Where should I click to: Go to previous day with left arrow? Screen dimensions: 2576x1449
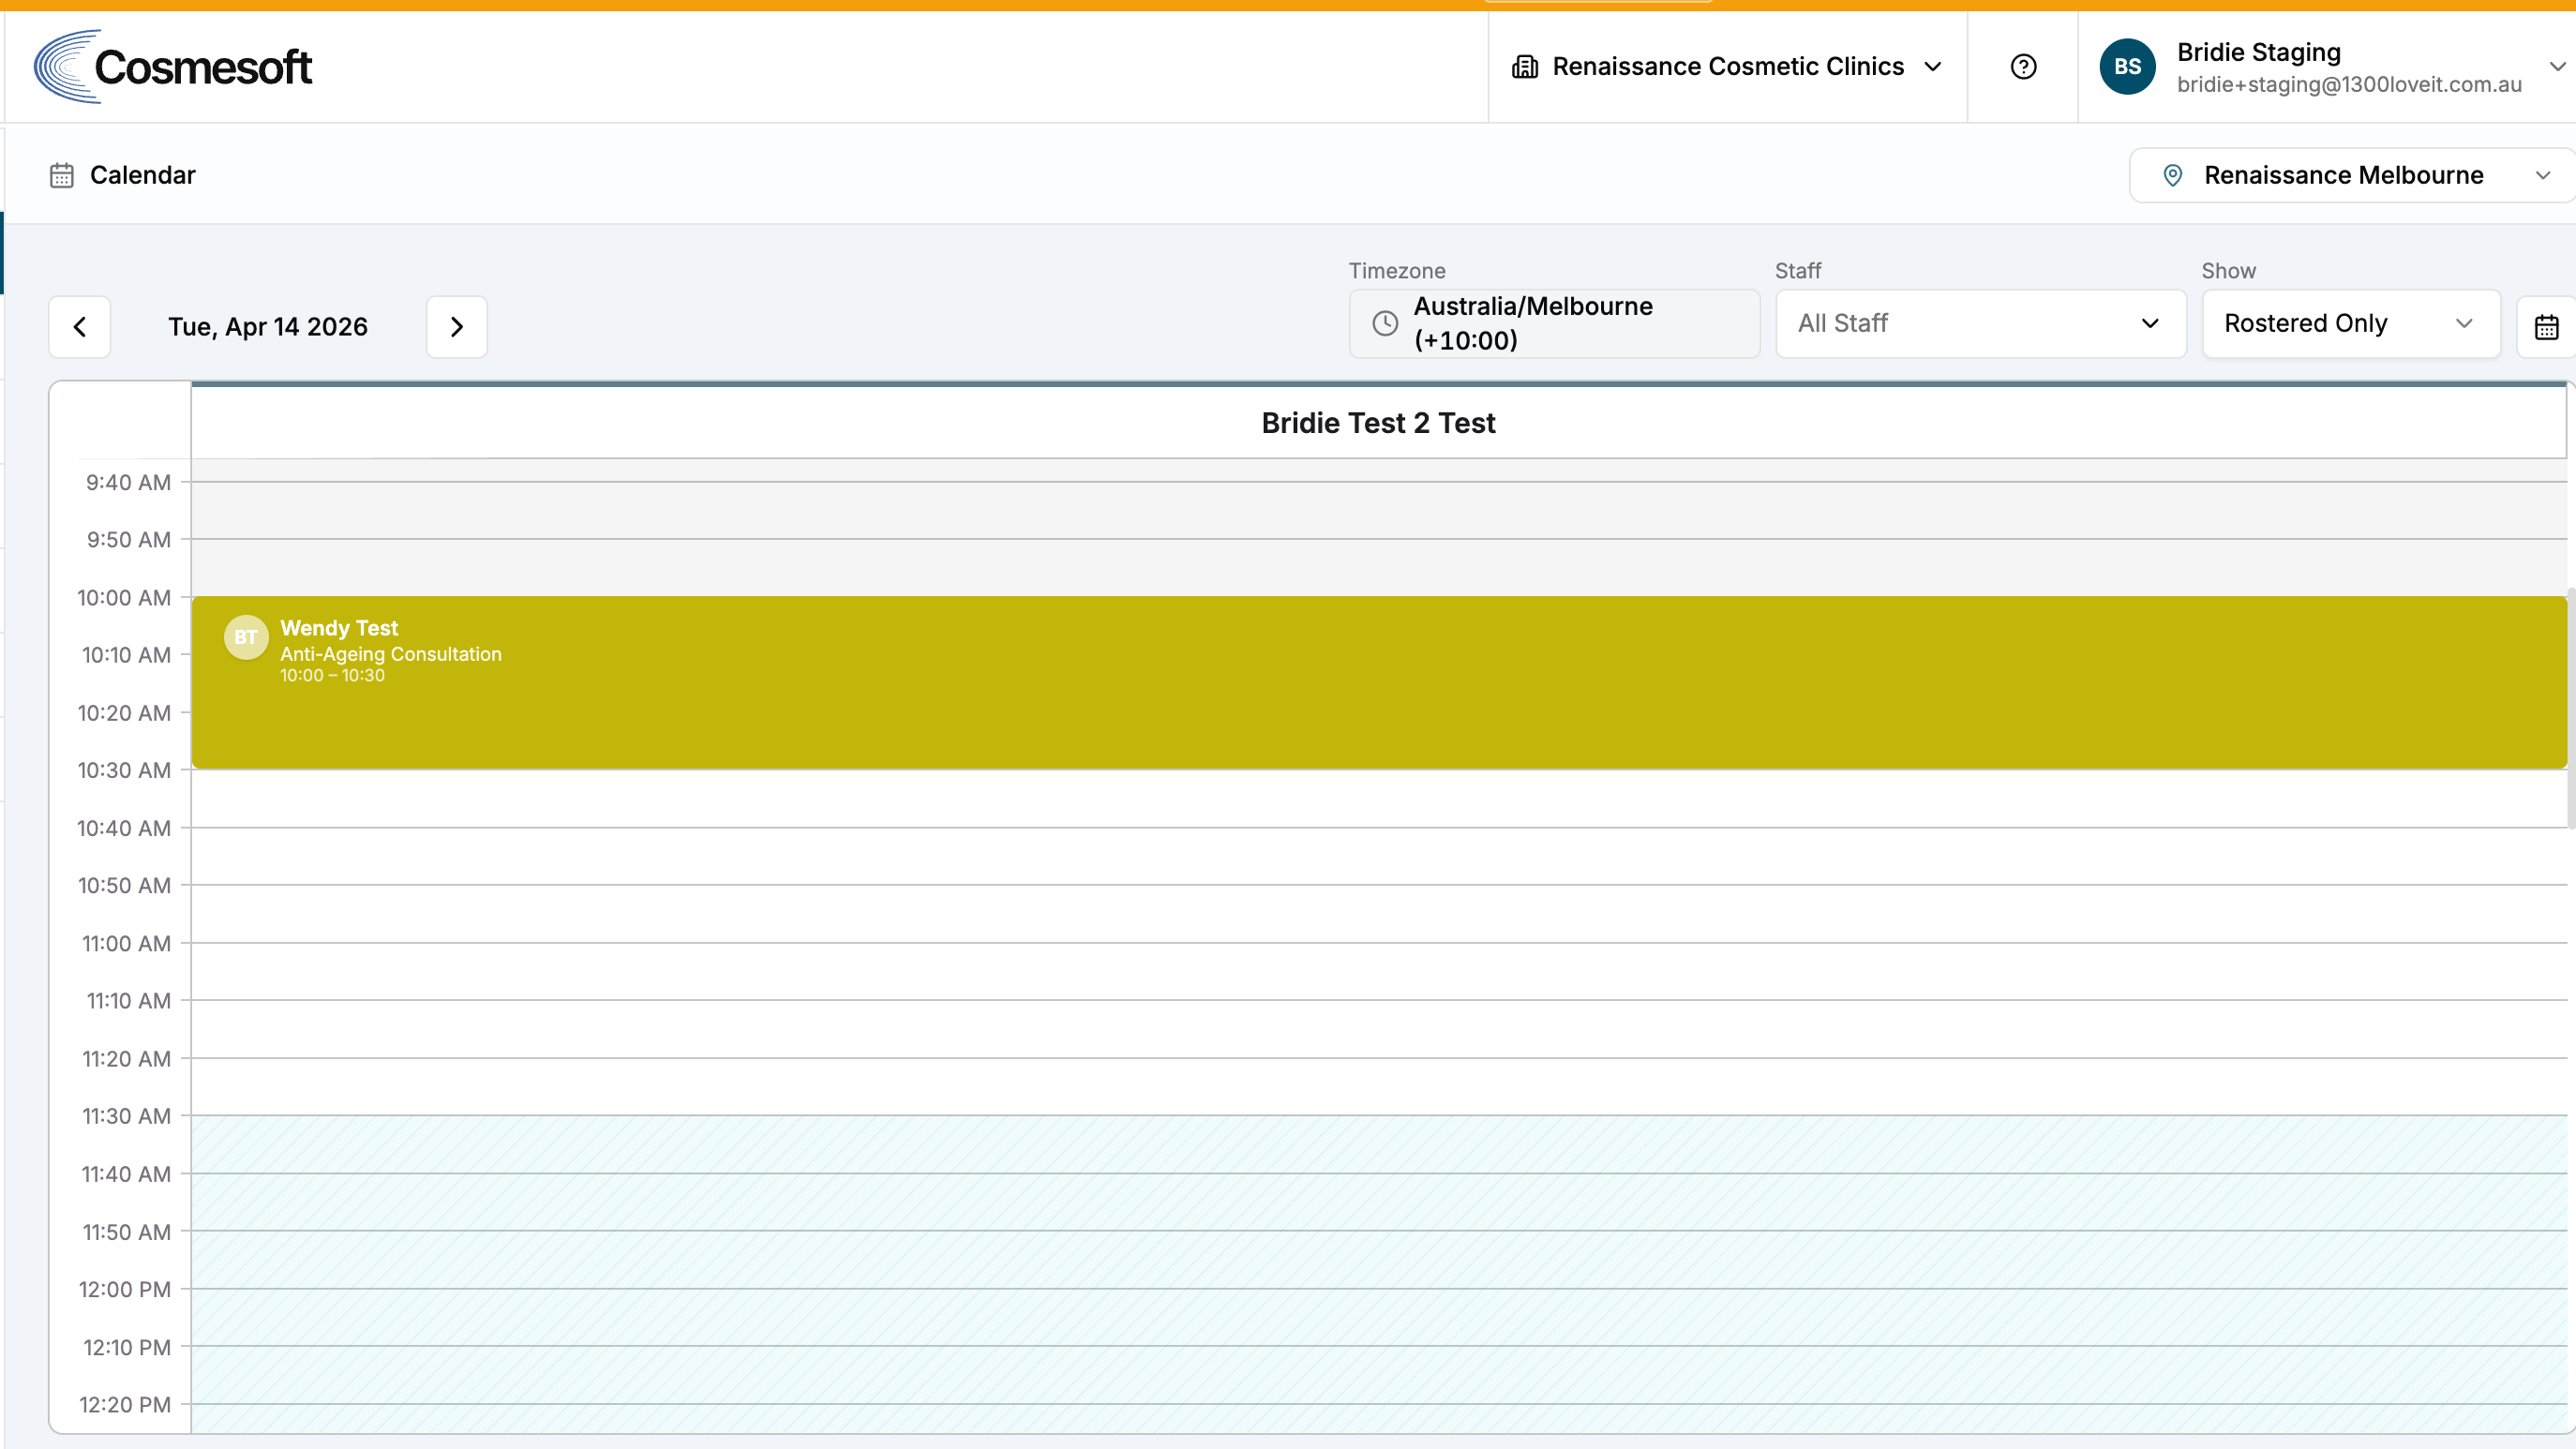click(80, 327)
